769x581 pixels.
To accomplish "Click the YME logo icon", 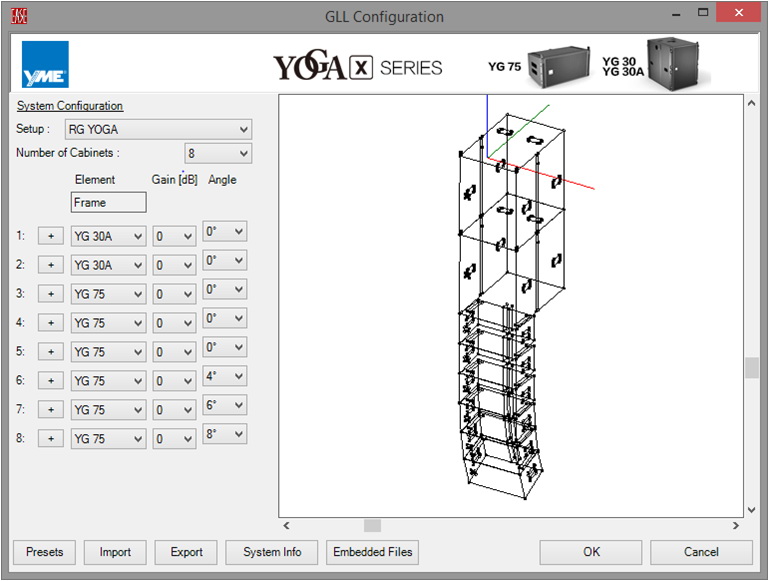I will pyautogui.click(x=45, y=65).
